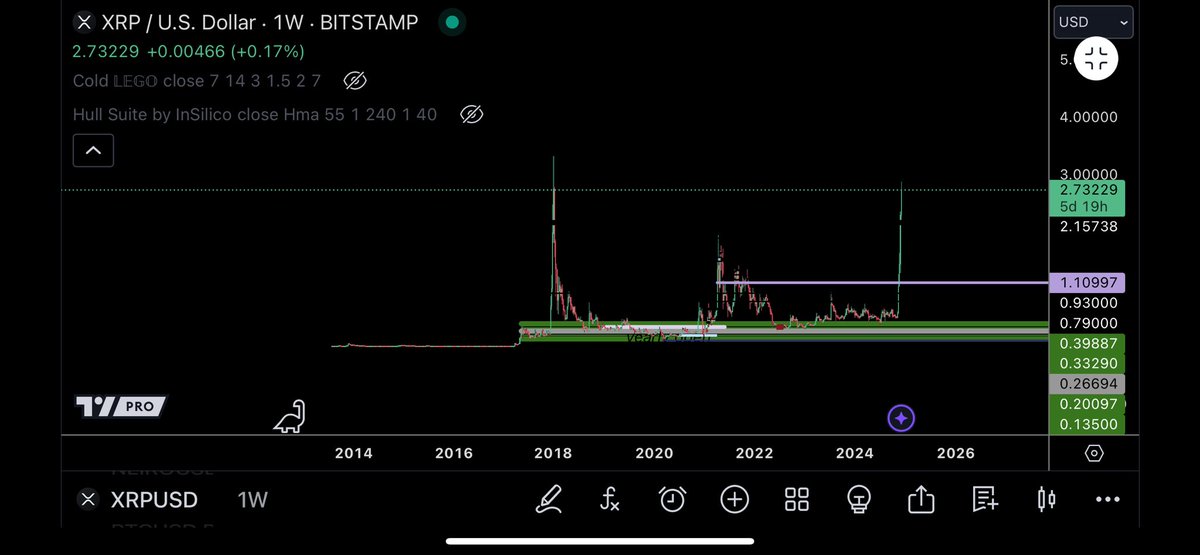
Task: Tap the 2026 label on time axis
Action: click(955, 453)
